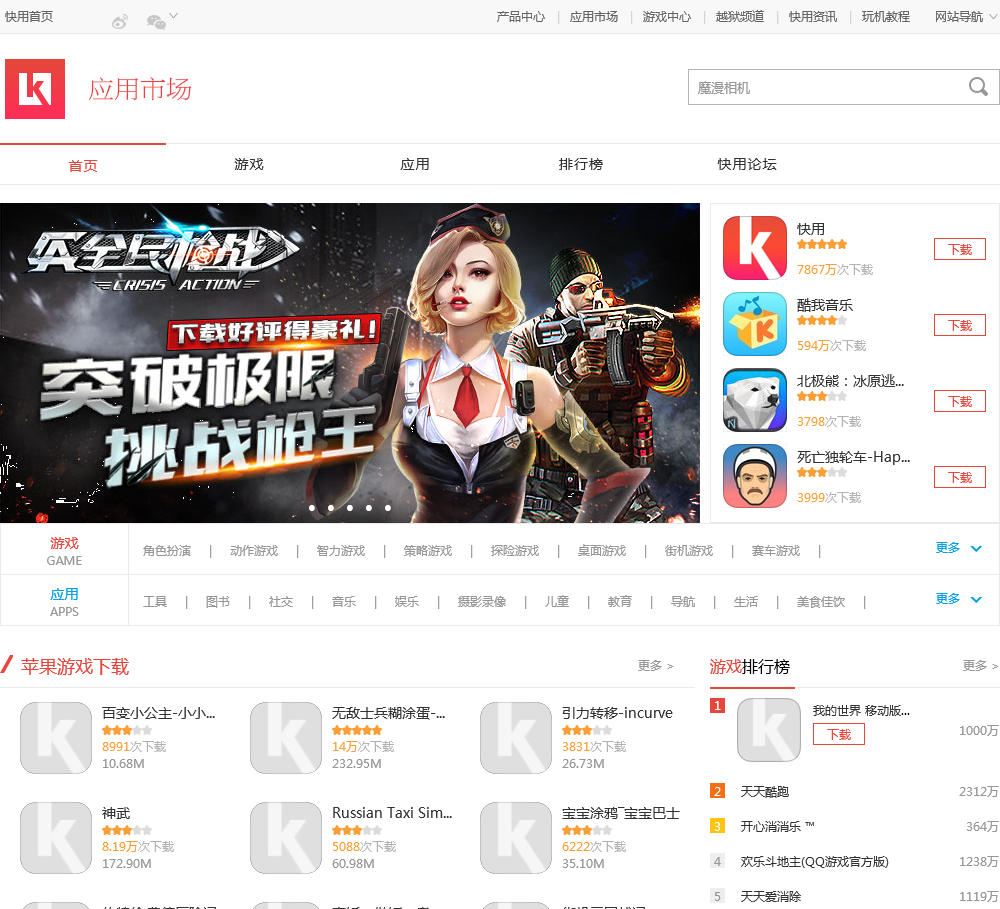Screen dimensions: 1000x909
Task: Expand the 网站导航 dropdown
Action: [x=966, y=17]
